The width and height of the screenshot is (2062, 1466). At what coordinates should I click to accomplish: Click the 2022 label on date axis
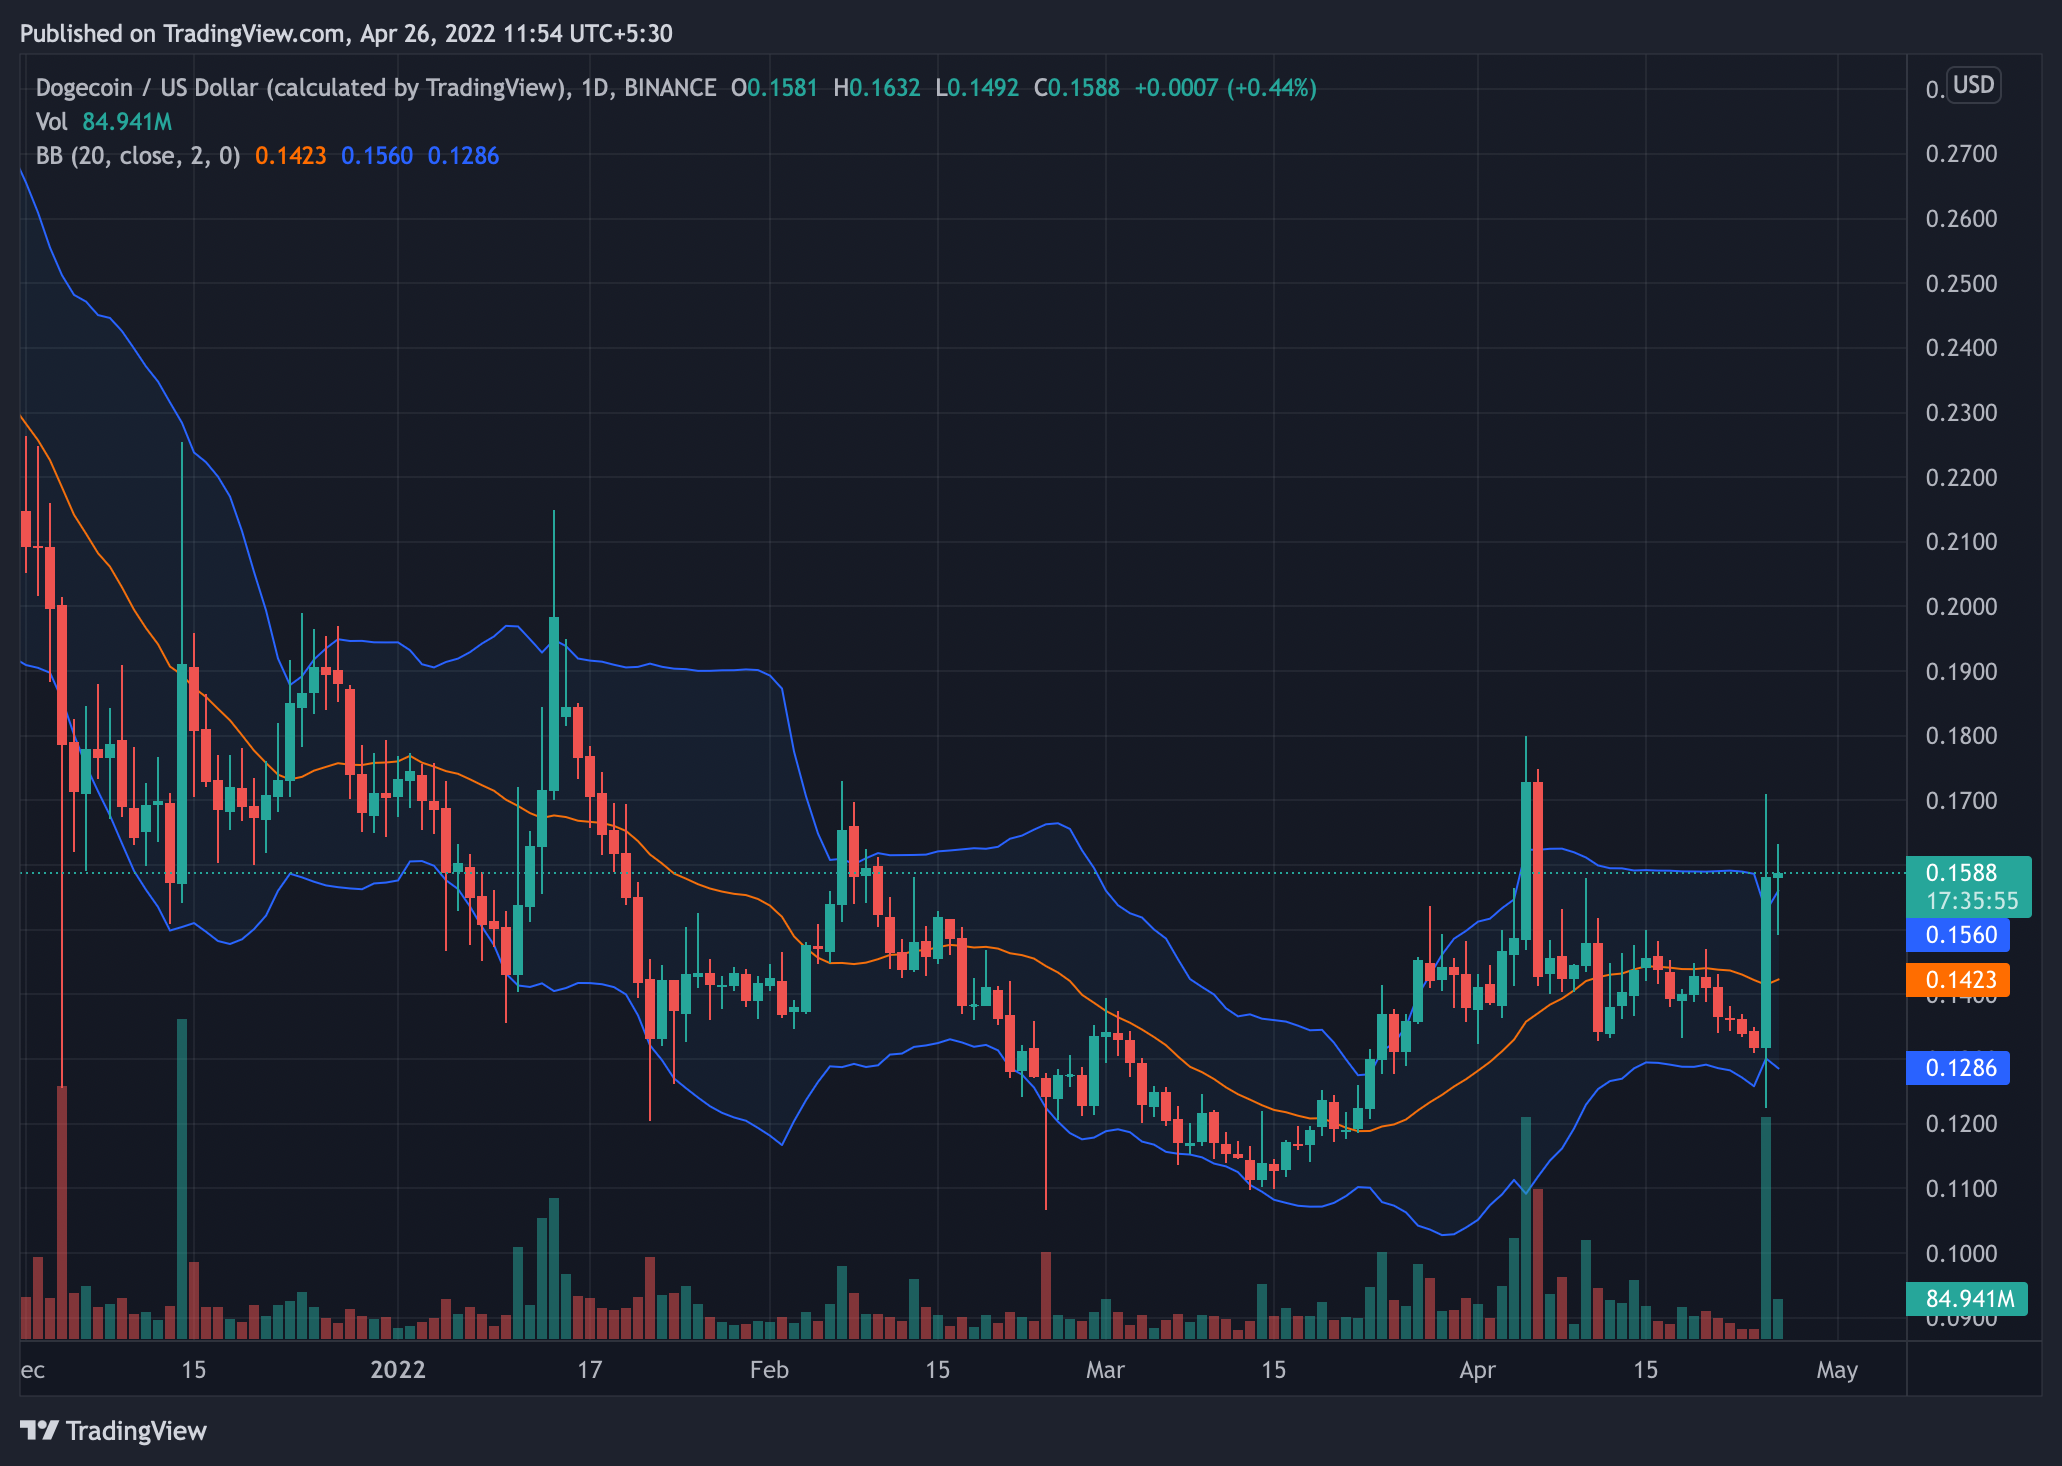pos(398,1371)
